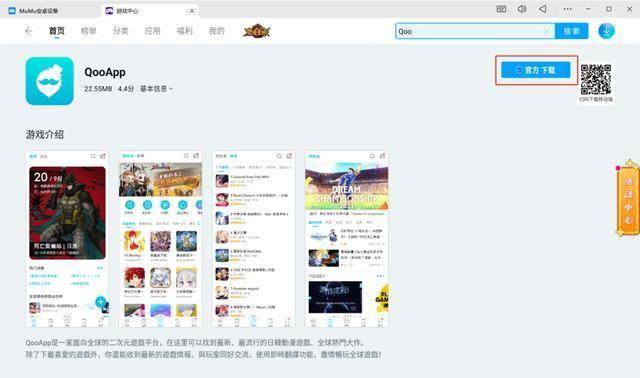This screenshot has height=378, width=640.
Task: Clear search text with the x icon
Action: point(547,31)
